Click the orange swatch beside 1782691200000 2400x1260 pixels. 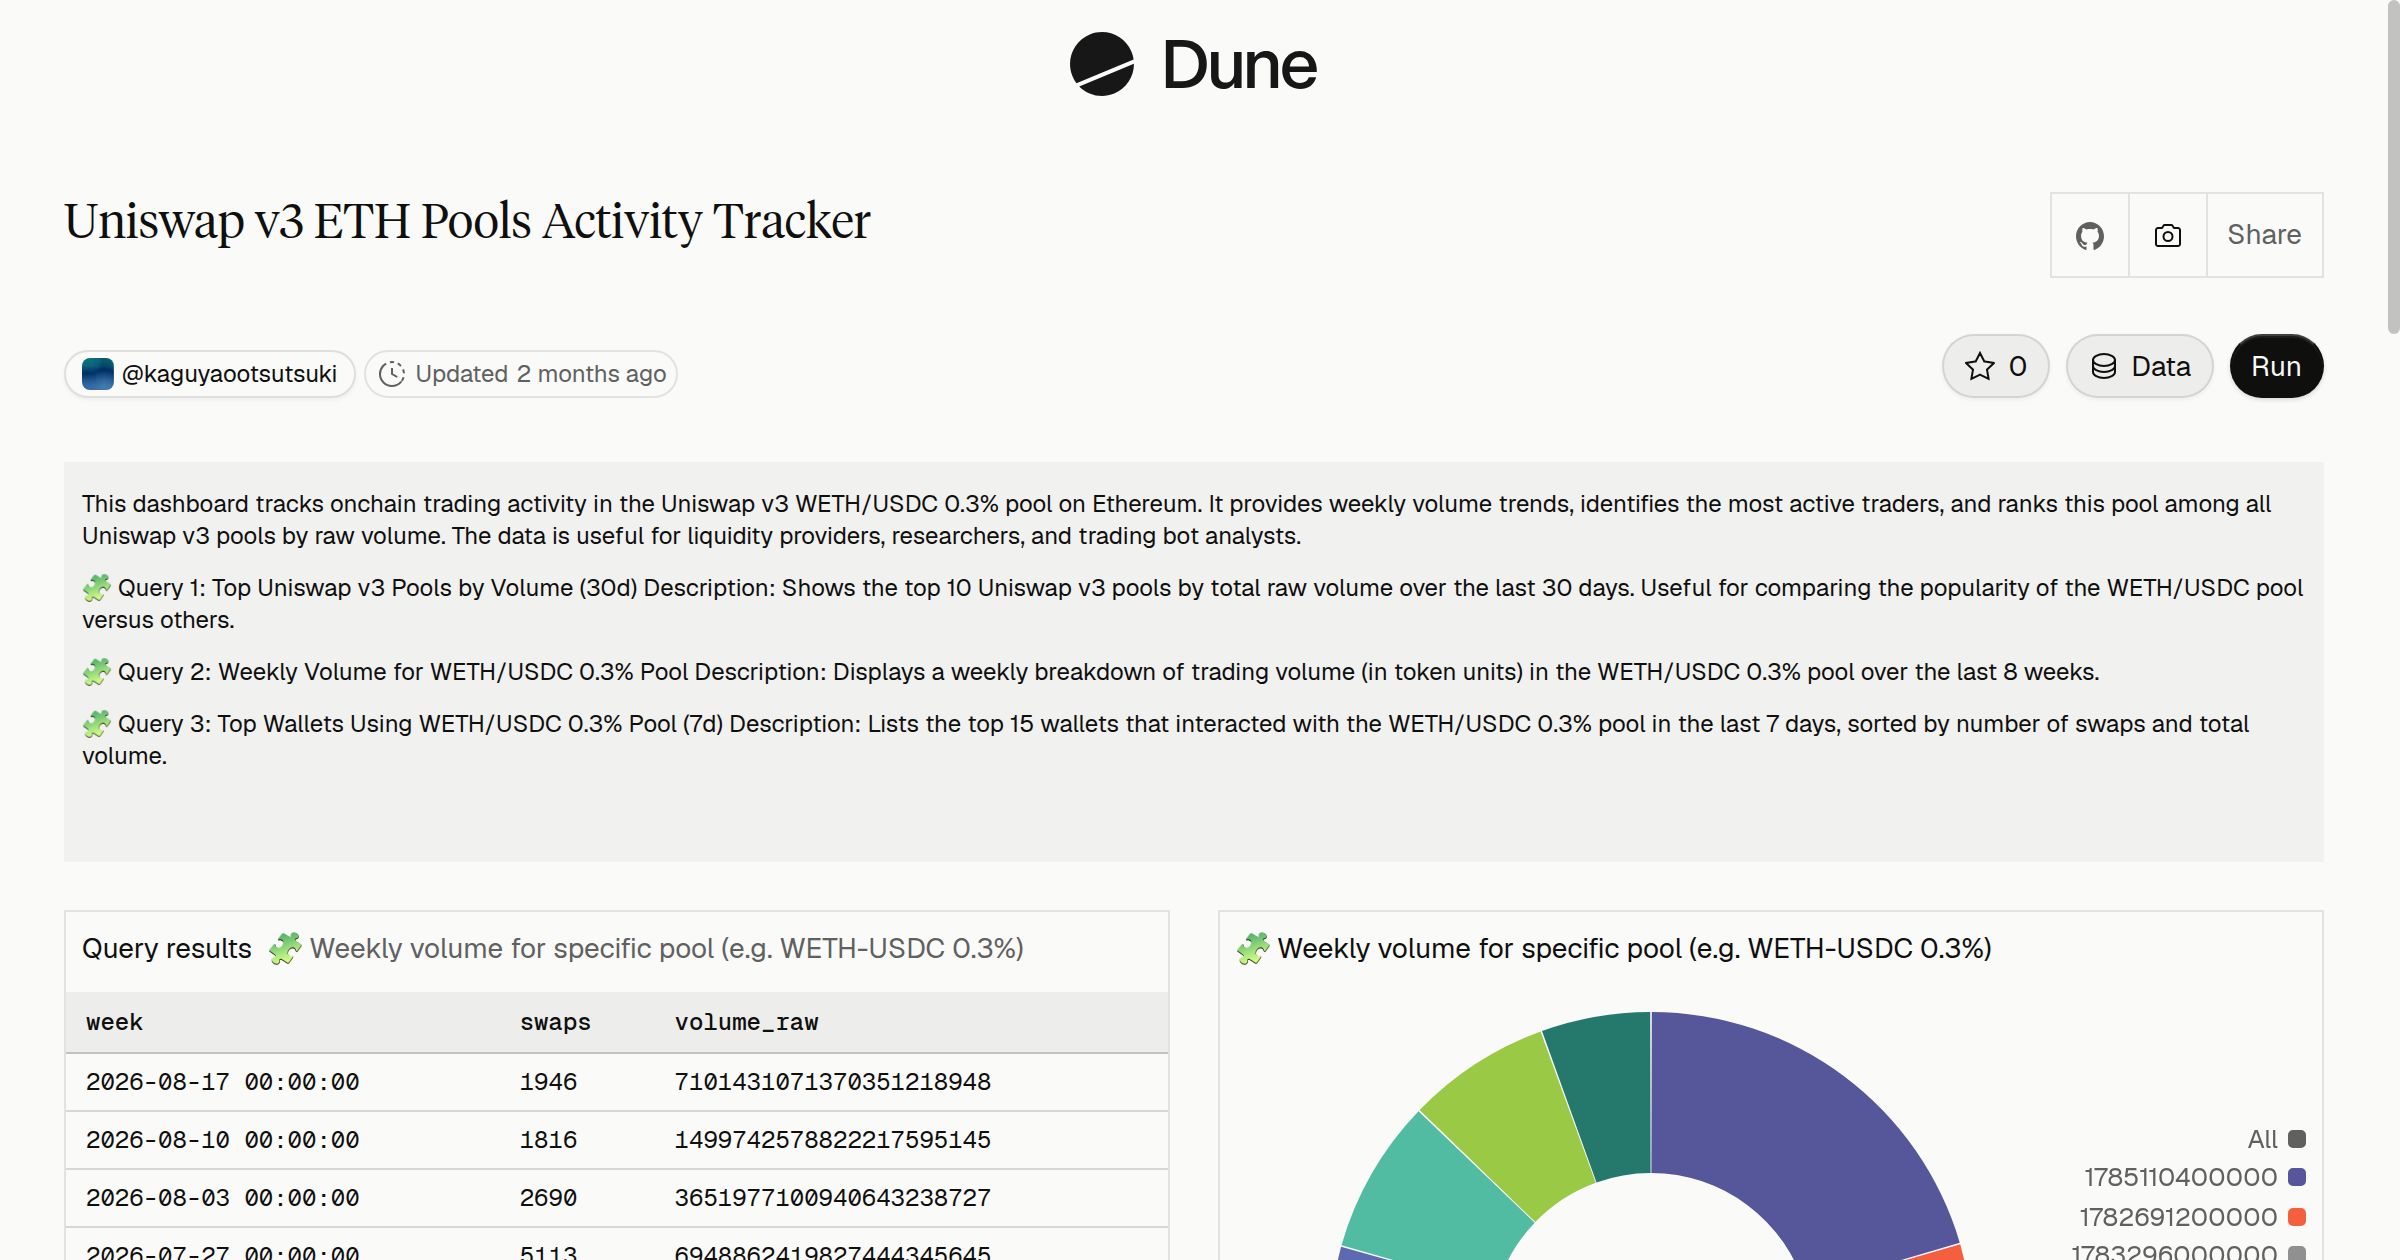pyautogui.click(x=2297, y=1217)
